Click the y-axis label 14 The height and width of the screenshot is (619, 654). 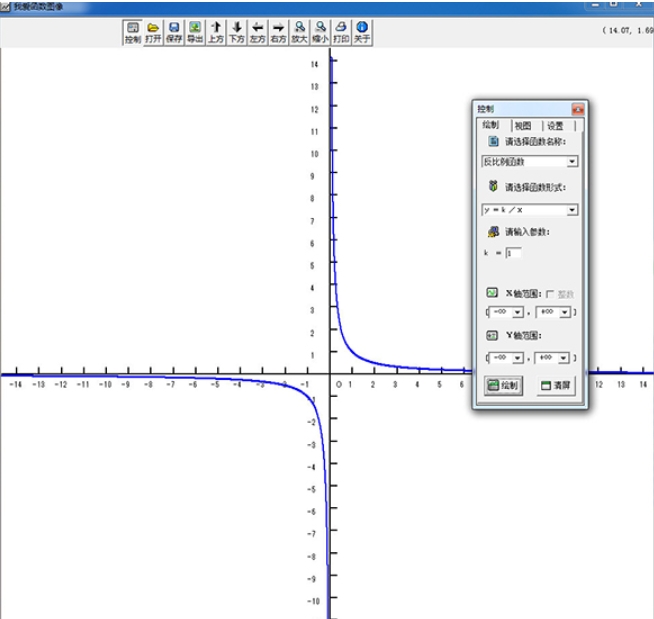pyautogui.click(x=314, y=64)
